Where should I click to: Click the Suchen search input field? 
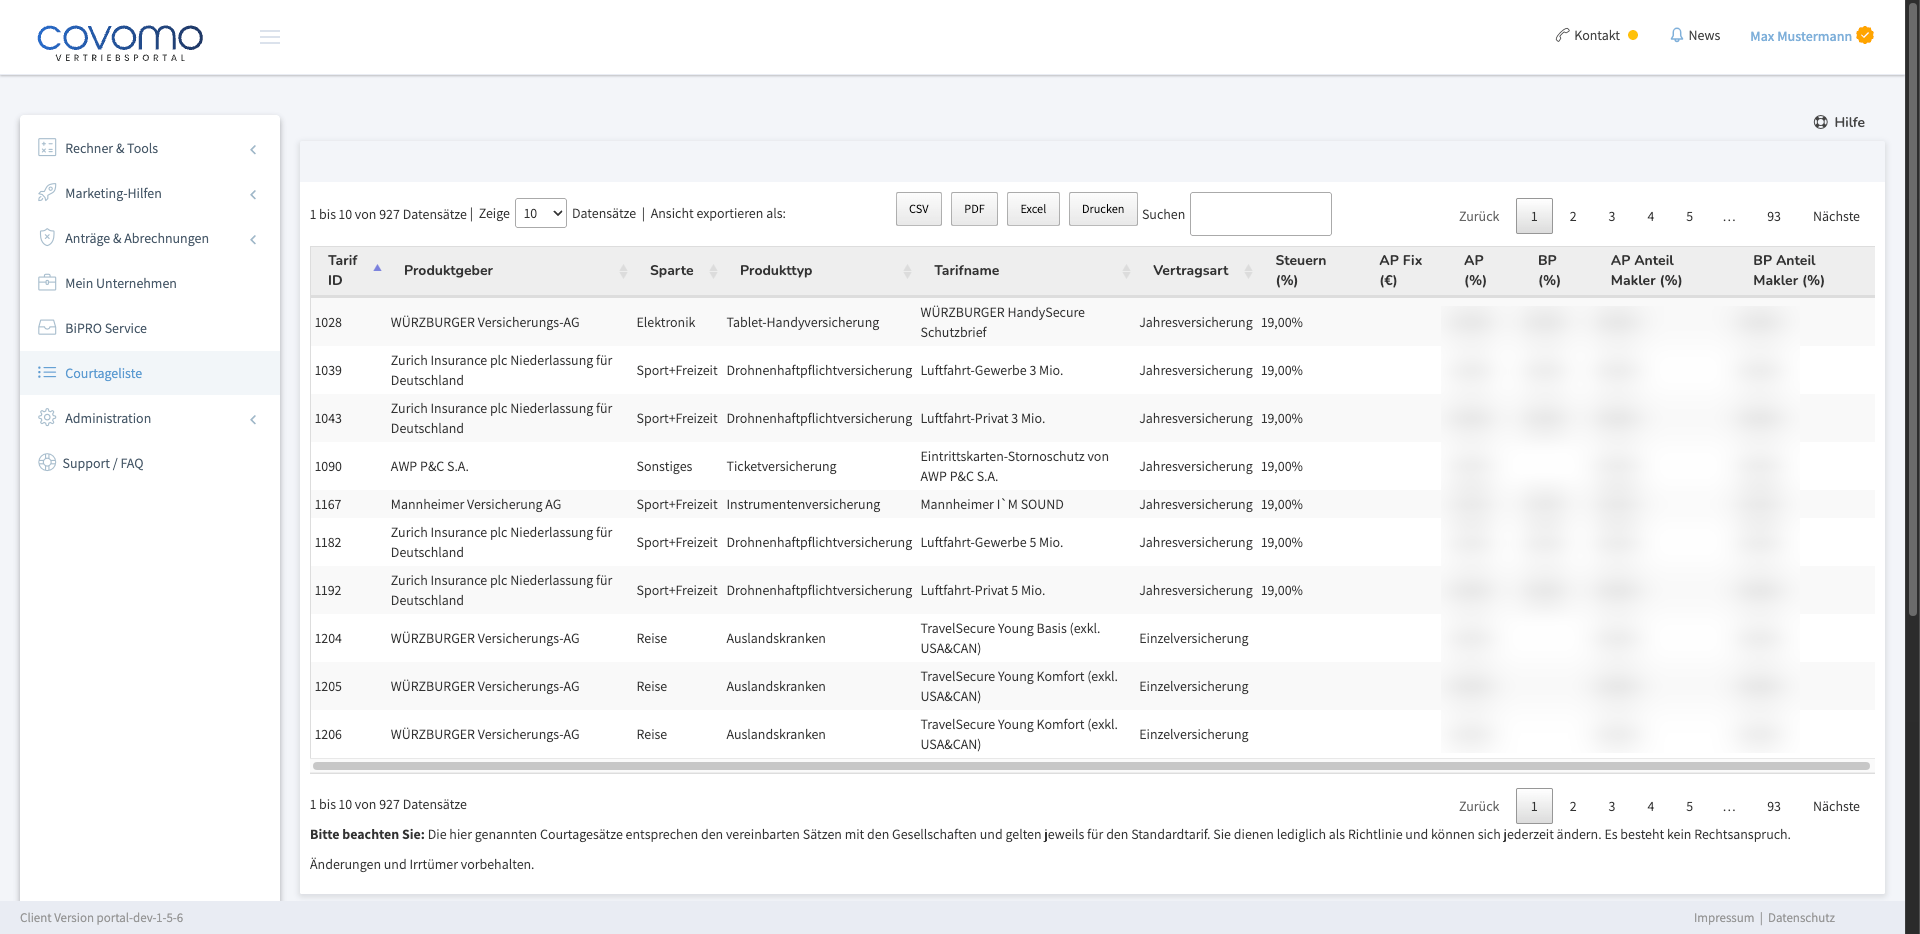click(x=1261, y=214)
